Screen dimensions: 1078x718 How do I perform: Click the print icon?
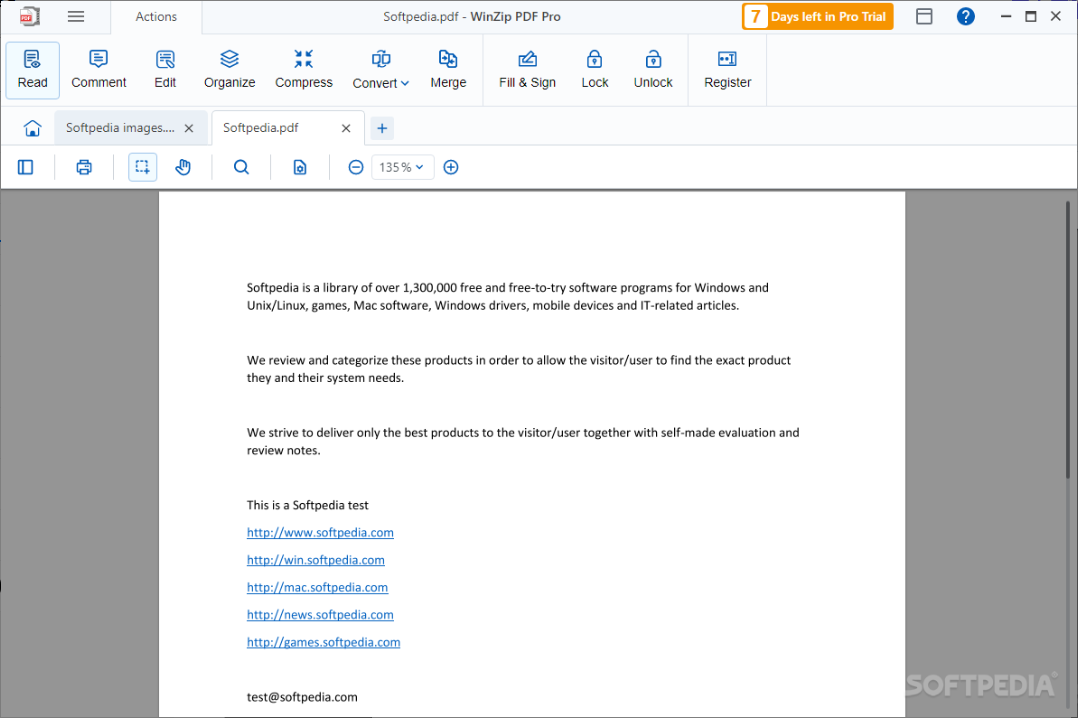(84, 167)
